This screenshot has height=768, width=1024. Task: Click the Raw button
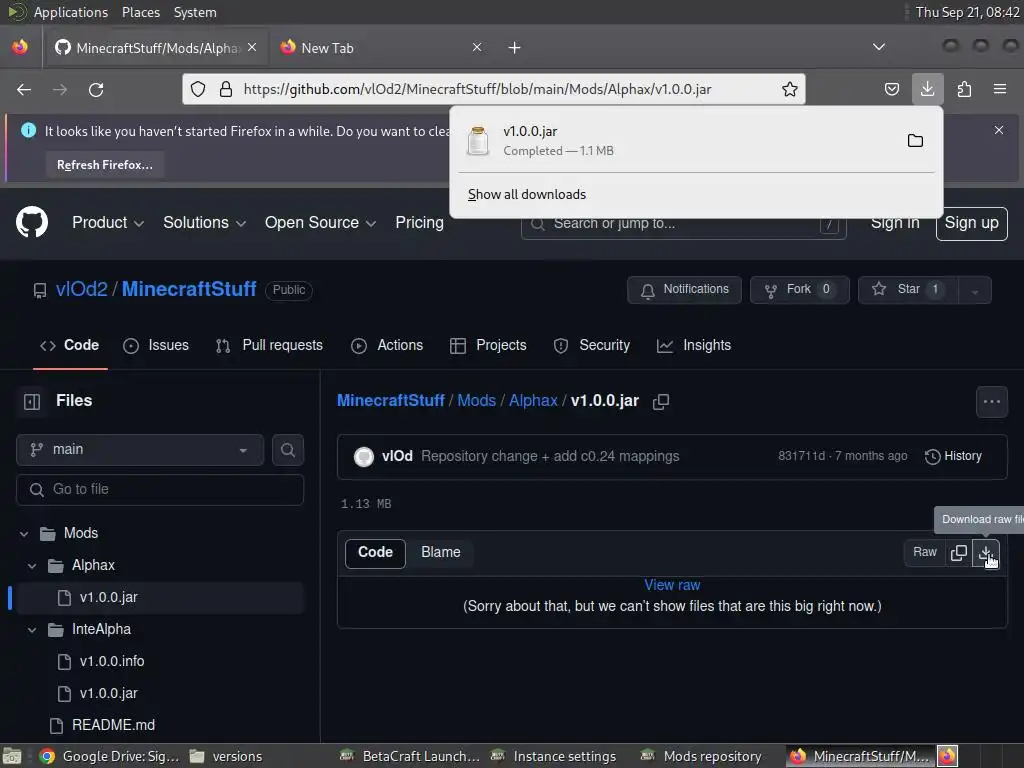(x=925, y=552)
